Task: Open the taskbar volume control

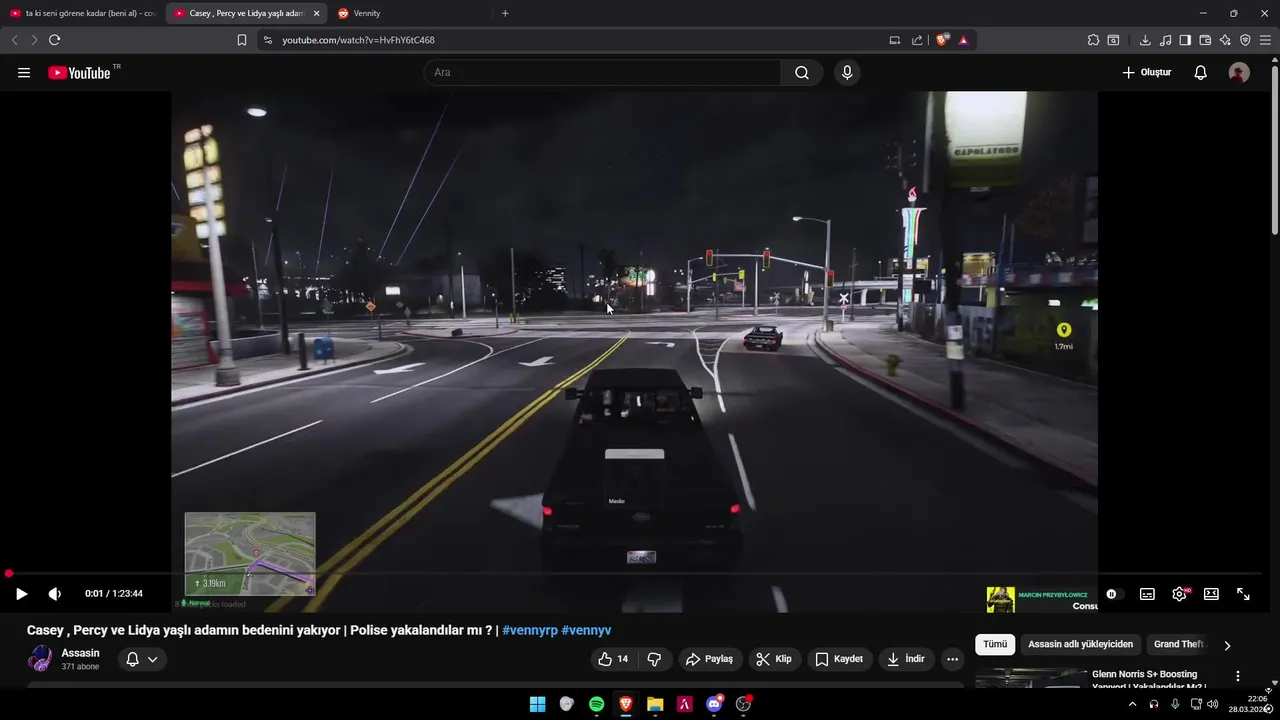Action: tap(1212, 704)
